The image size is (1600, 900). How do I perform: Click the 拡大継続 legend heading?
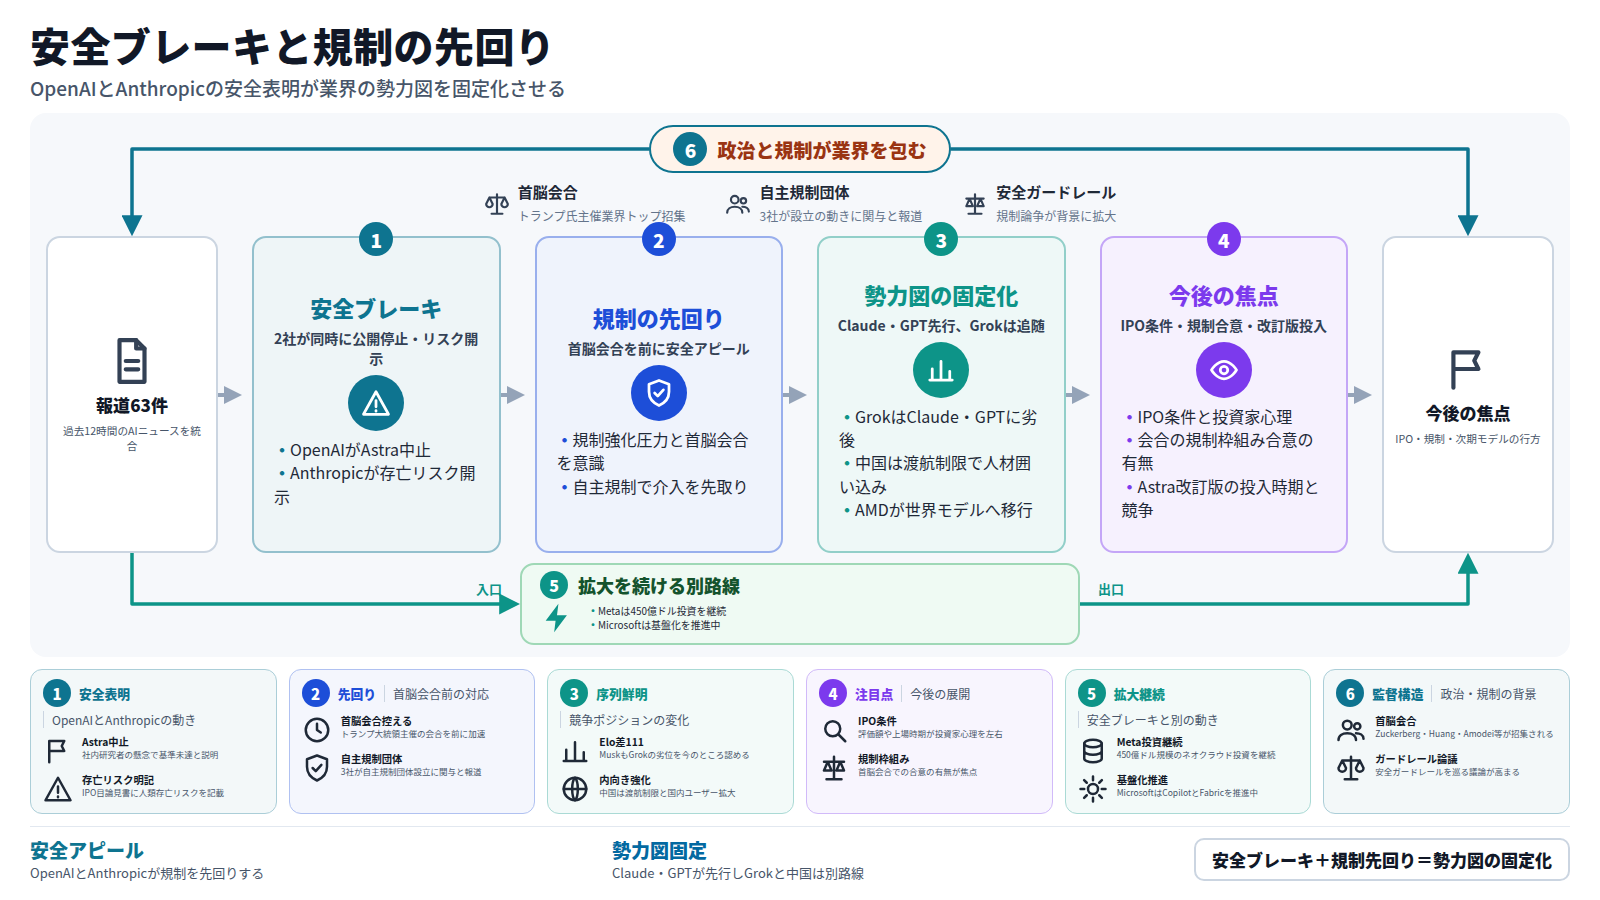(1140, 694)
